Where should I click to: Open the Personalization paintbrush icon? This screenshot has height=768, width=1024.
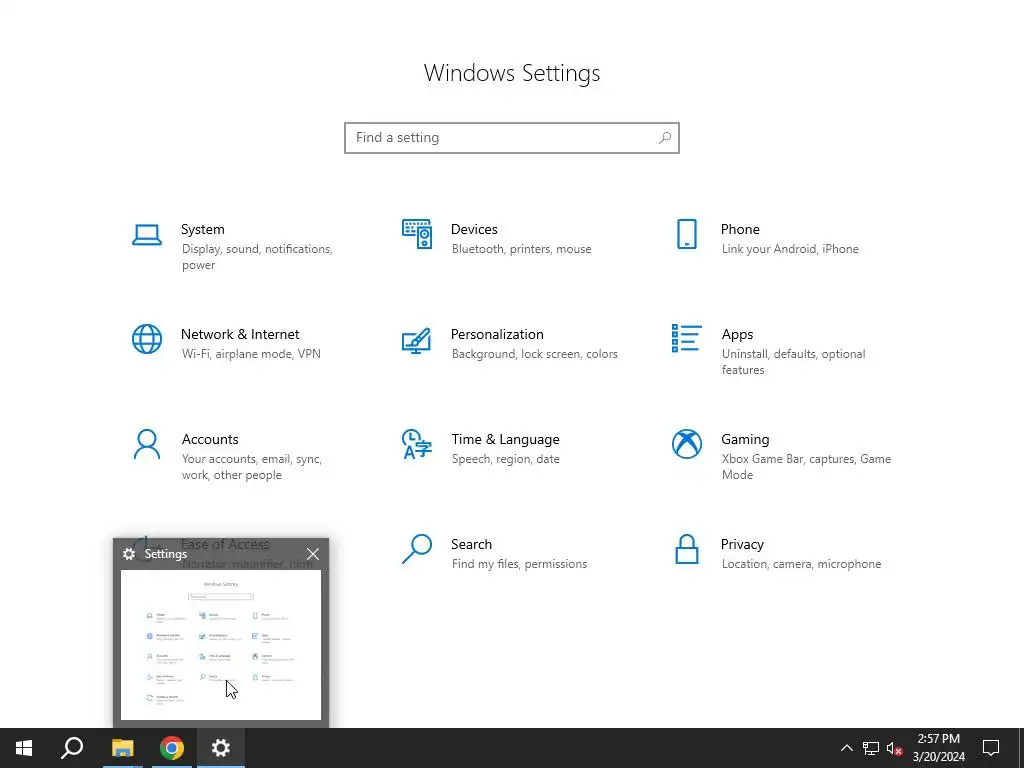pos(417,340)
